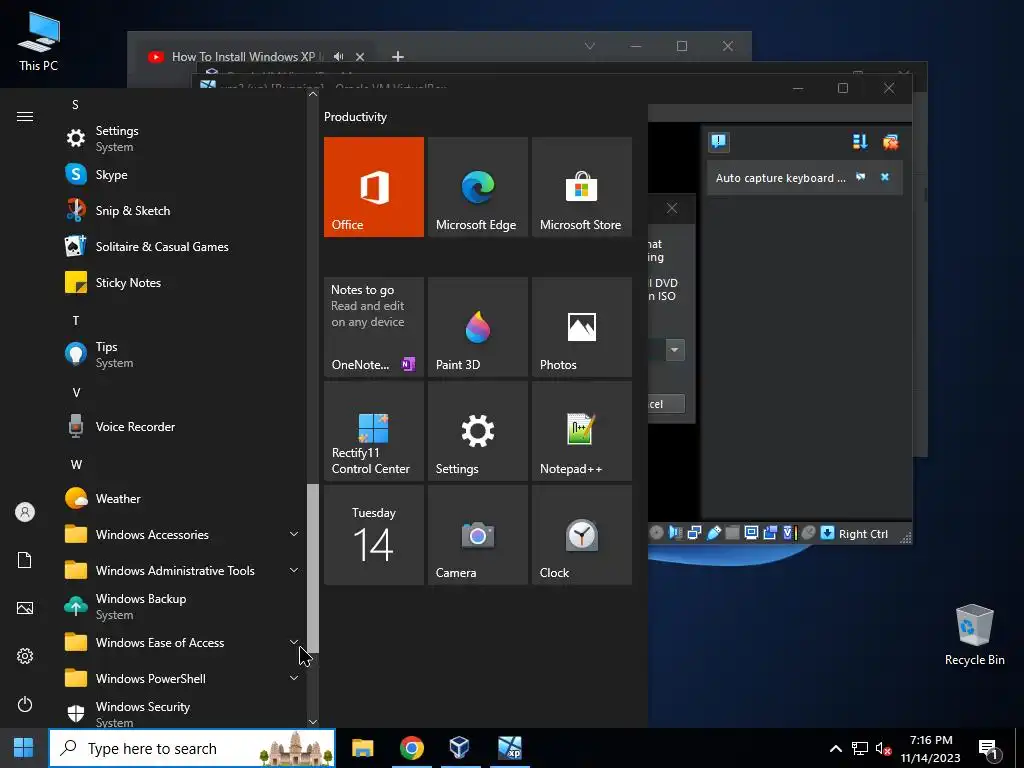Click the clear notifications icon in VirtualBox
This screenshot has width=1024, height=768.
click(x=891, y=141)
